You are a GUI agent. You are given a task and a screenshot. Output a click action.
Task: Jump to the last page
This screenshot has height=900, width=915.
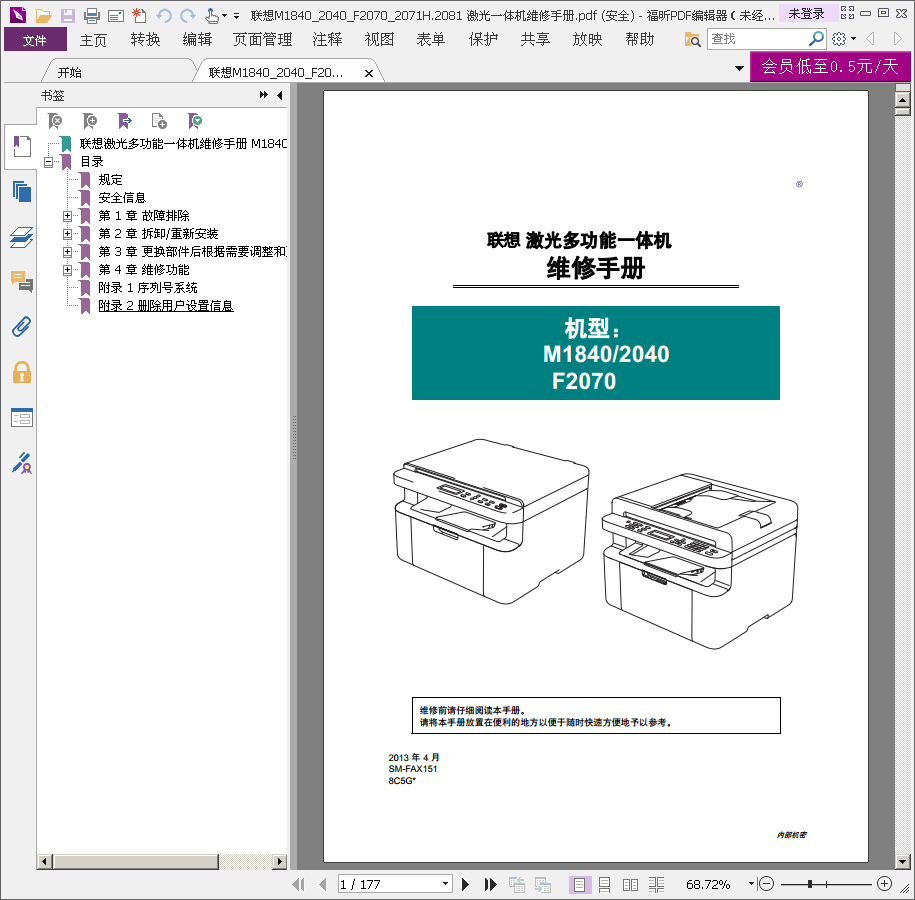490,885
